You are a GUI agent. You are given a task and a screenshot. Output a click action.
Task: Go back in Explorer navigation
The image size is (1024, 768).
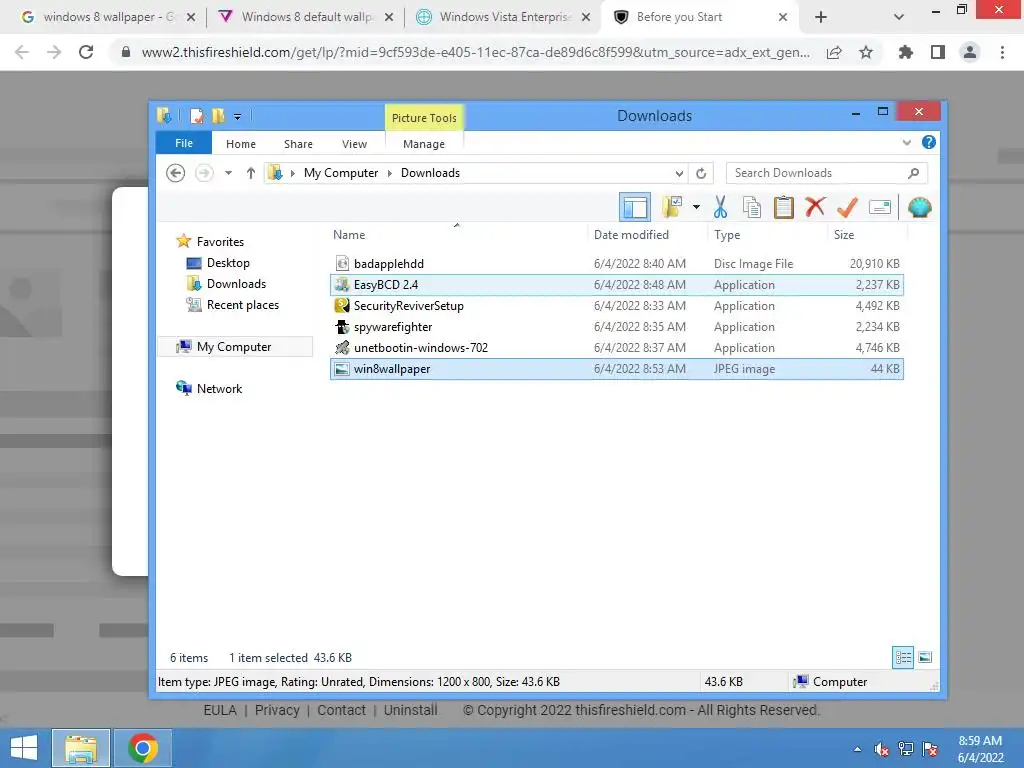coord(176,173)
